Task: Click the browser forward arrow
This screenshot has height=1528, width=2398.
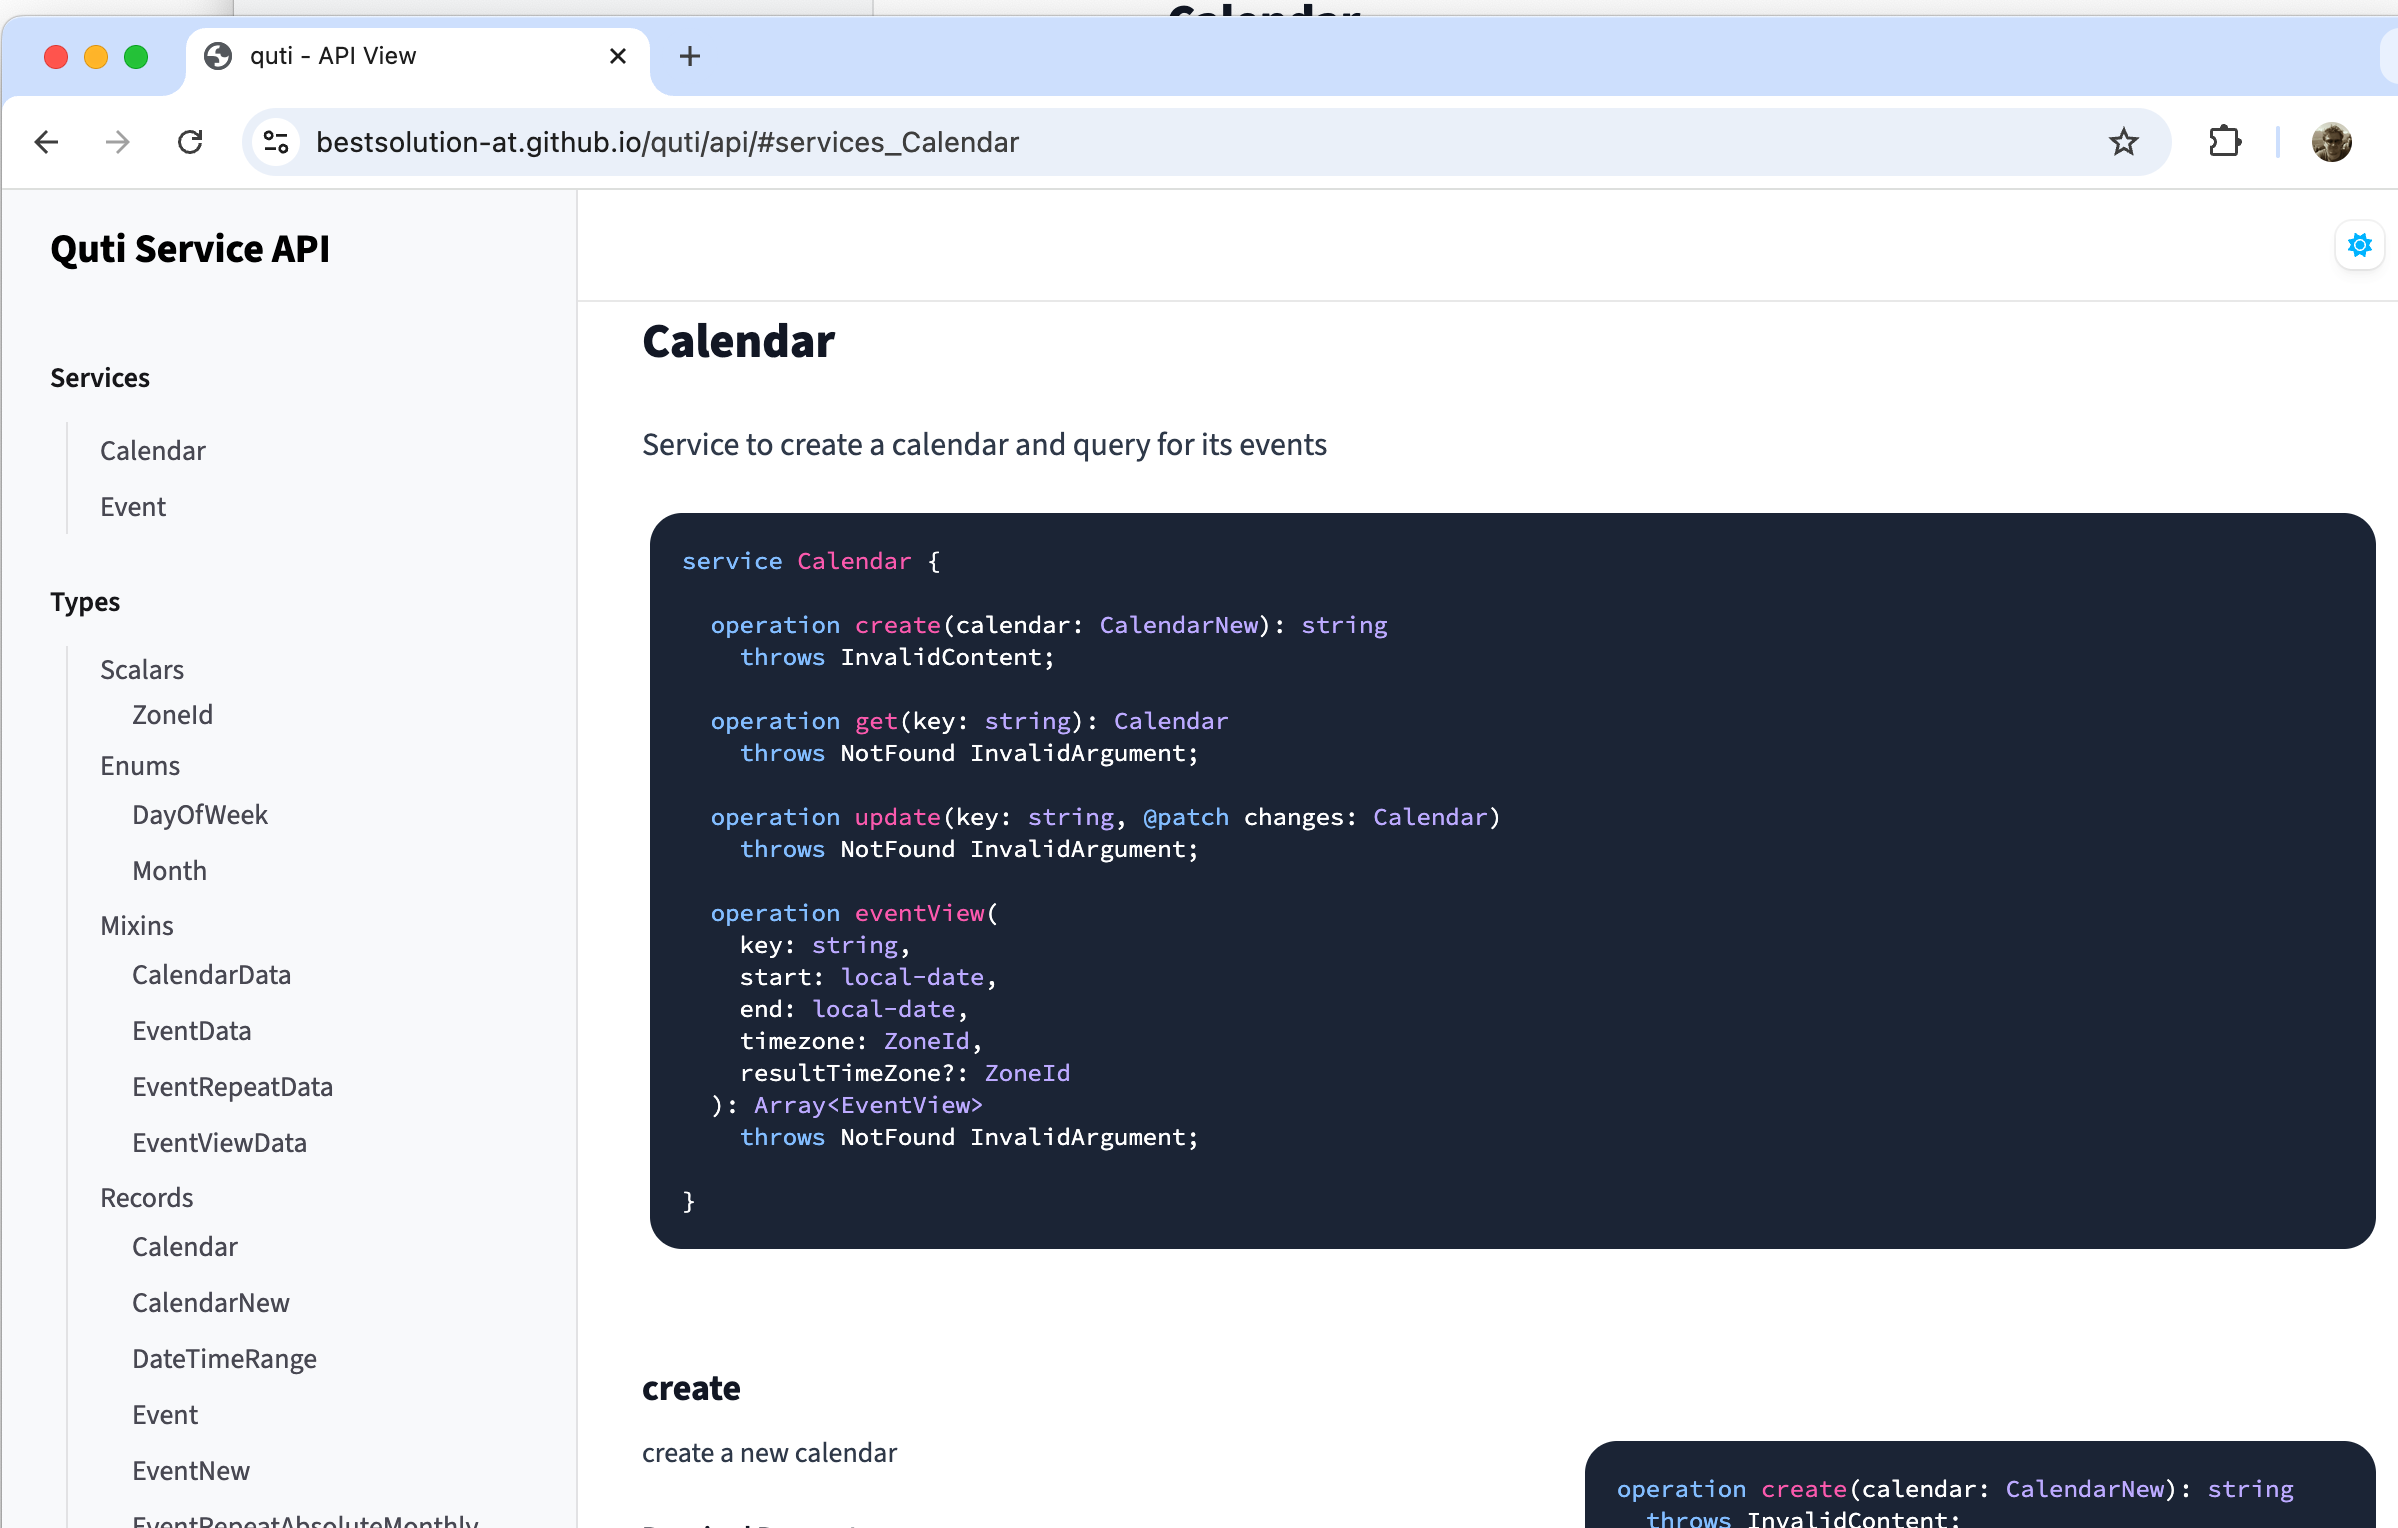Action: [118, 142]
